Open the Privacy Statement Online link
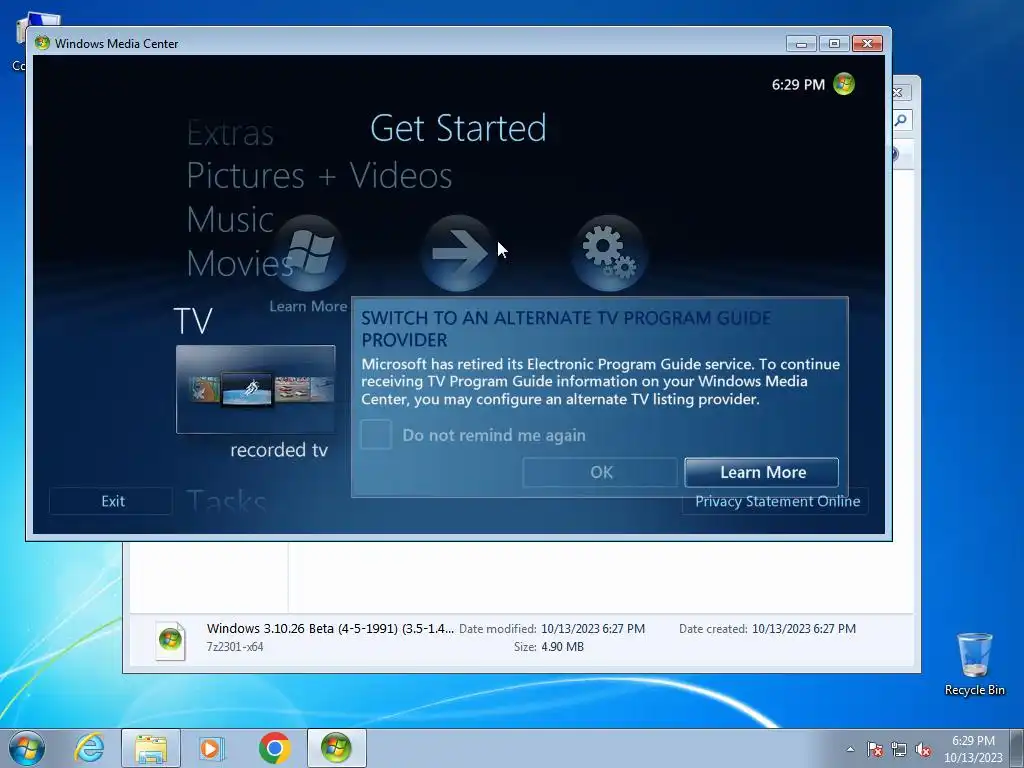The height and width of the screenshot is (768, 1024). 777,501
